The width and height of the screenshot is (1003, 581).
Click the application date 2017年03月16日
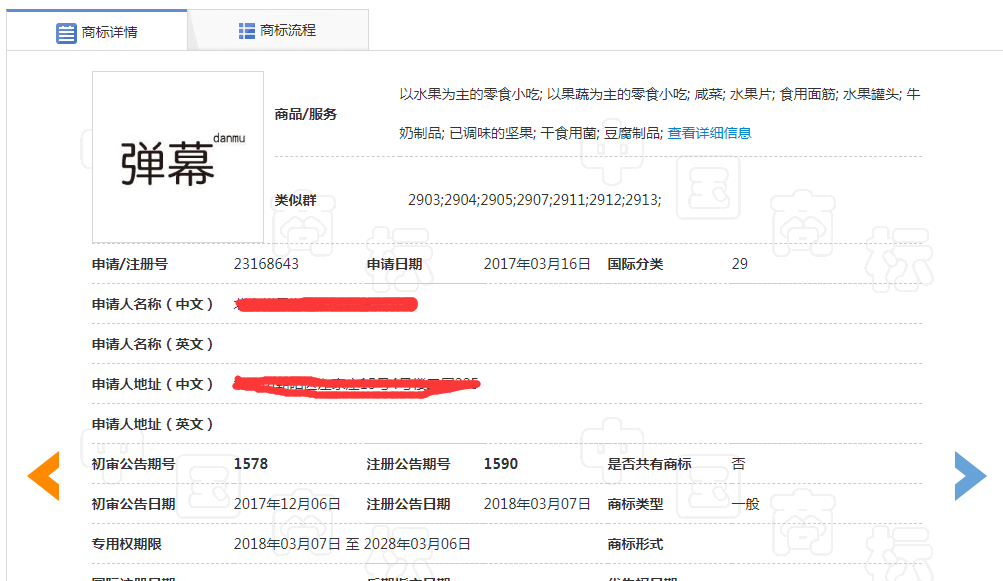537,264
